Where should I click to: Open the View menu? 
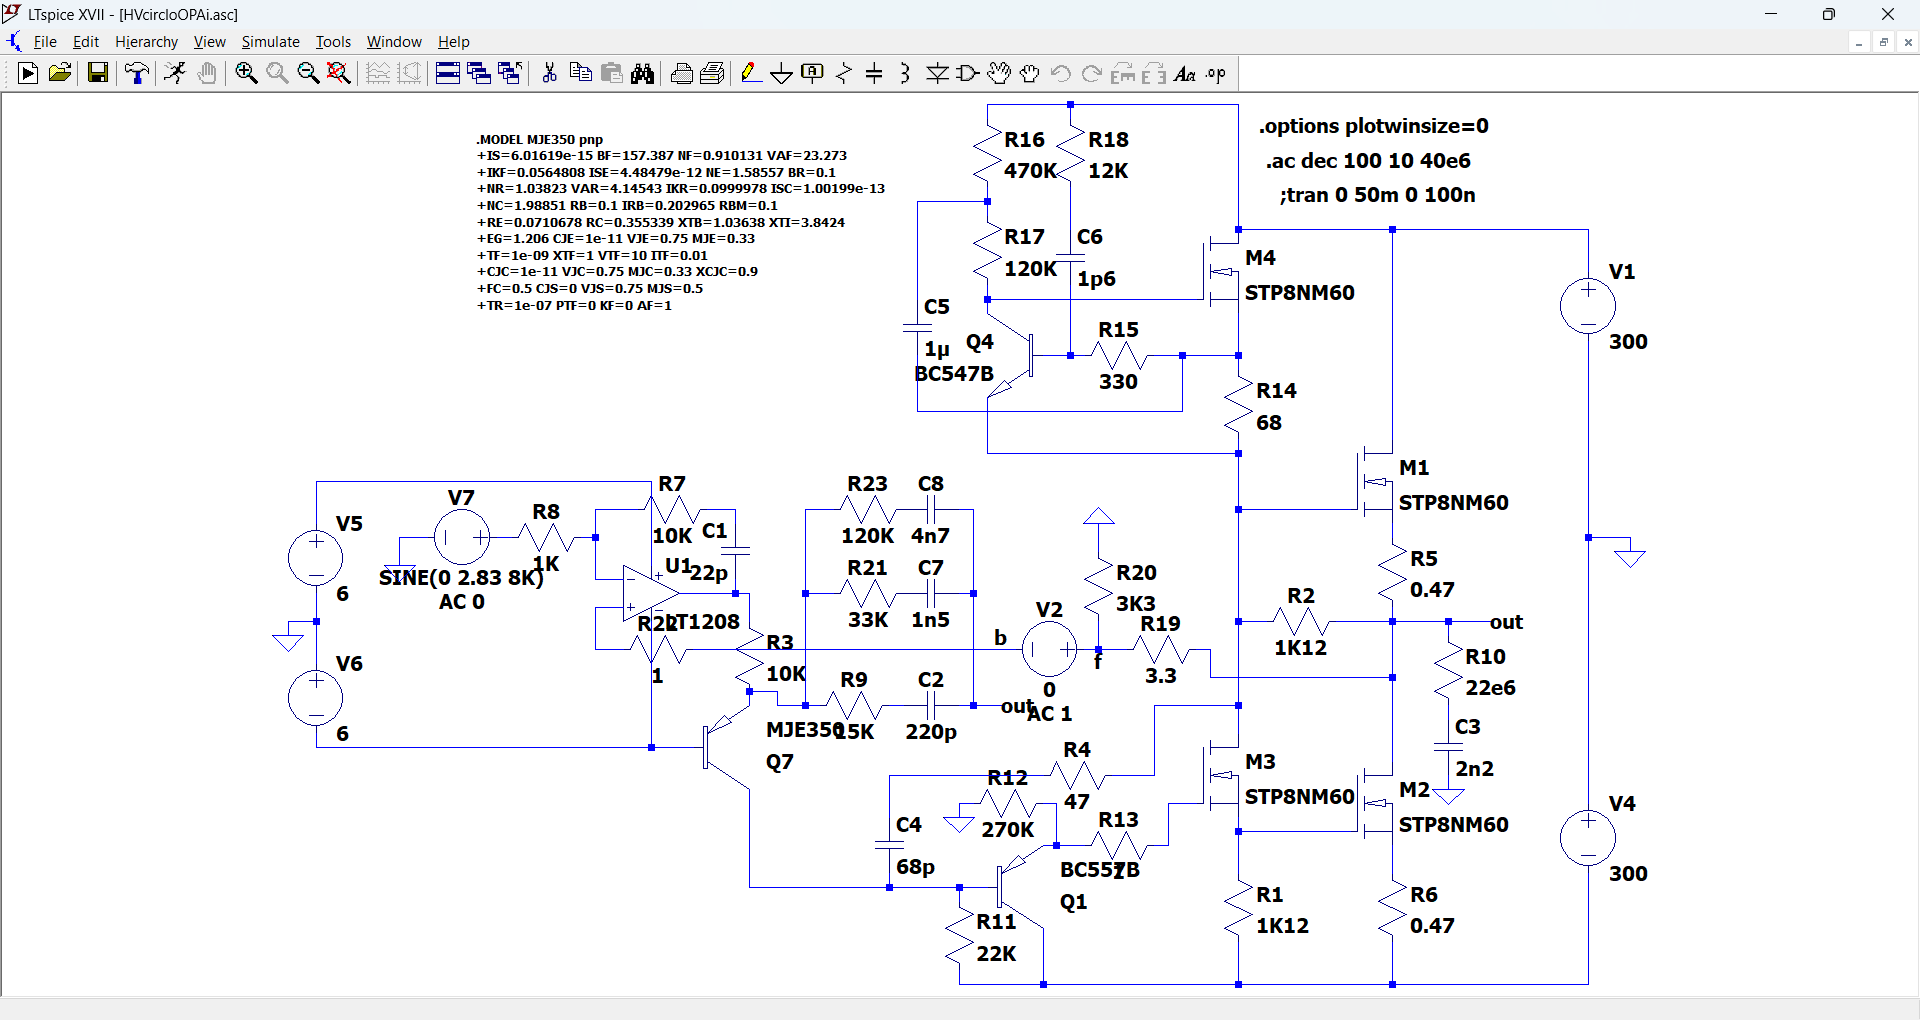[x=209, y=42]
